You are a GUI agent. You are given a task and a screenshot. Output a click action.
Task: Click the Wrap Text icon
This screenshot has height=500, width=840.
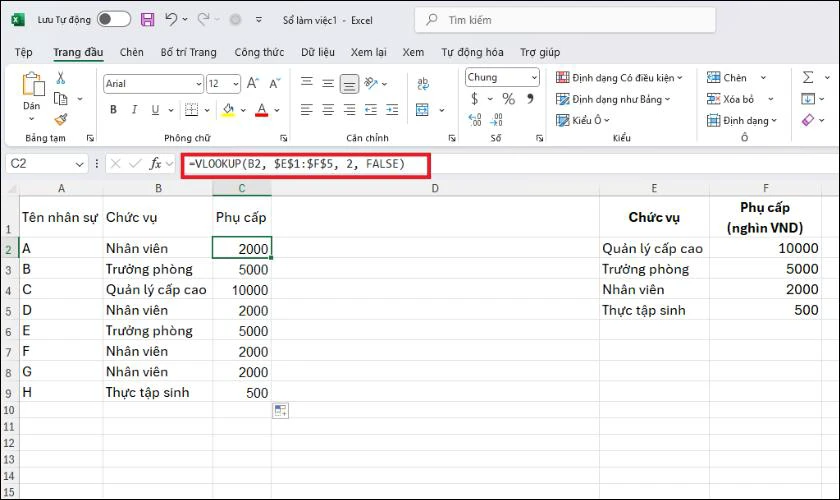point(423,83)
